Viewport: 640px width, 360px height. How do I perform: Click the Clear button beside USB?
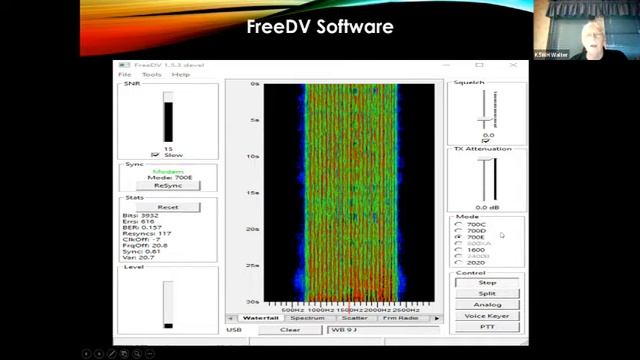pos(290,330)
